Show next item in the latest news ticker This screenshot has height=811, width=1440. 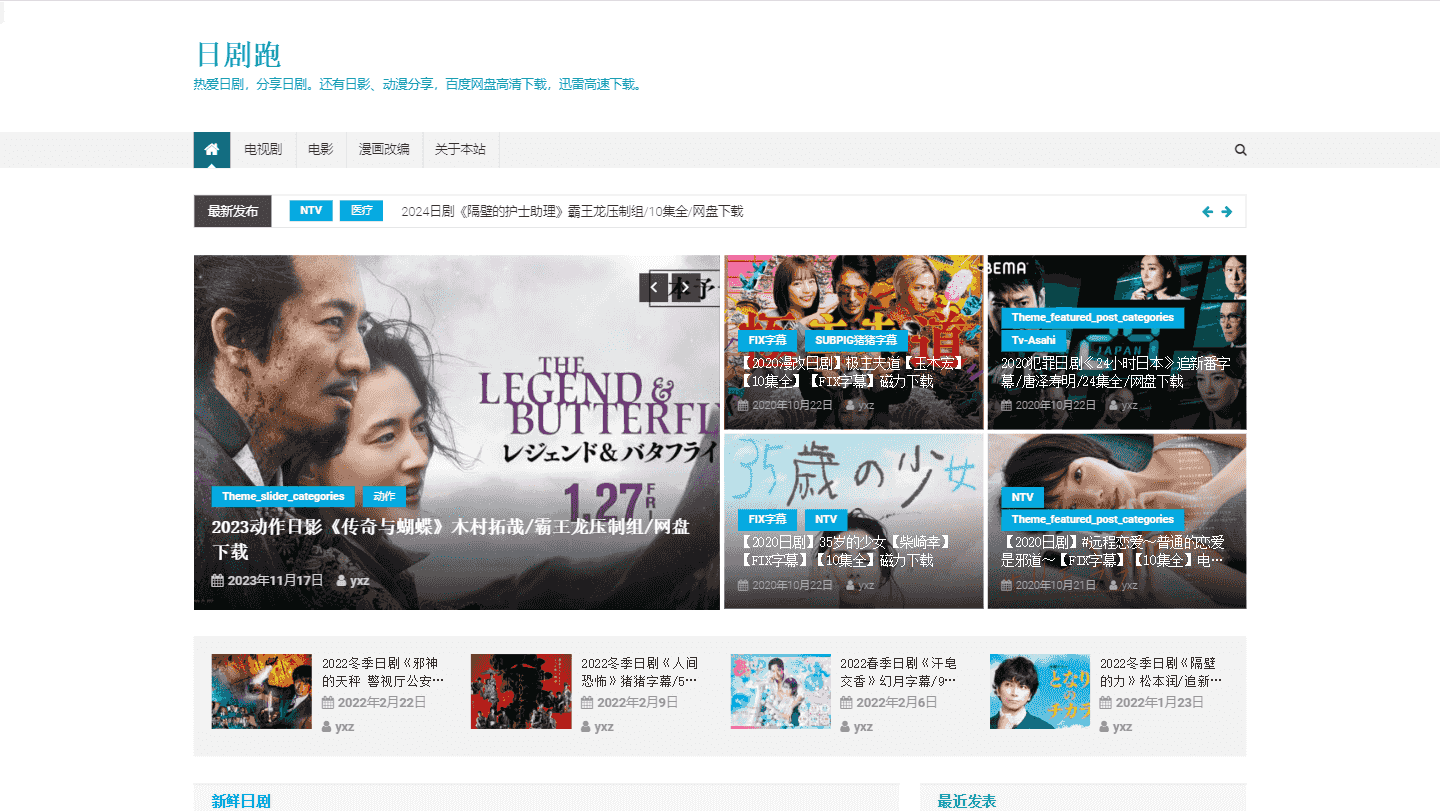pos(1227,212)
